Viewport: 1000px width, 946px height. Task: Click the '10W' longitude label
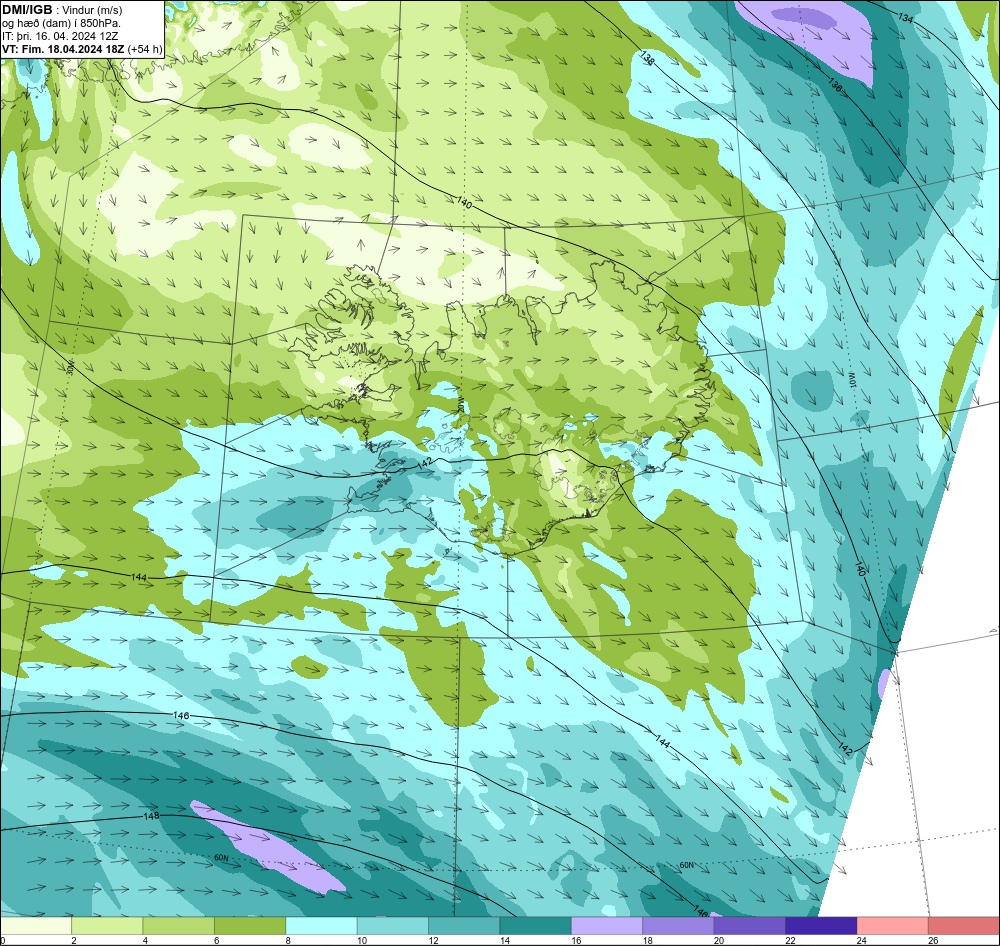tap(851, 381)
